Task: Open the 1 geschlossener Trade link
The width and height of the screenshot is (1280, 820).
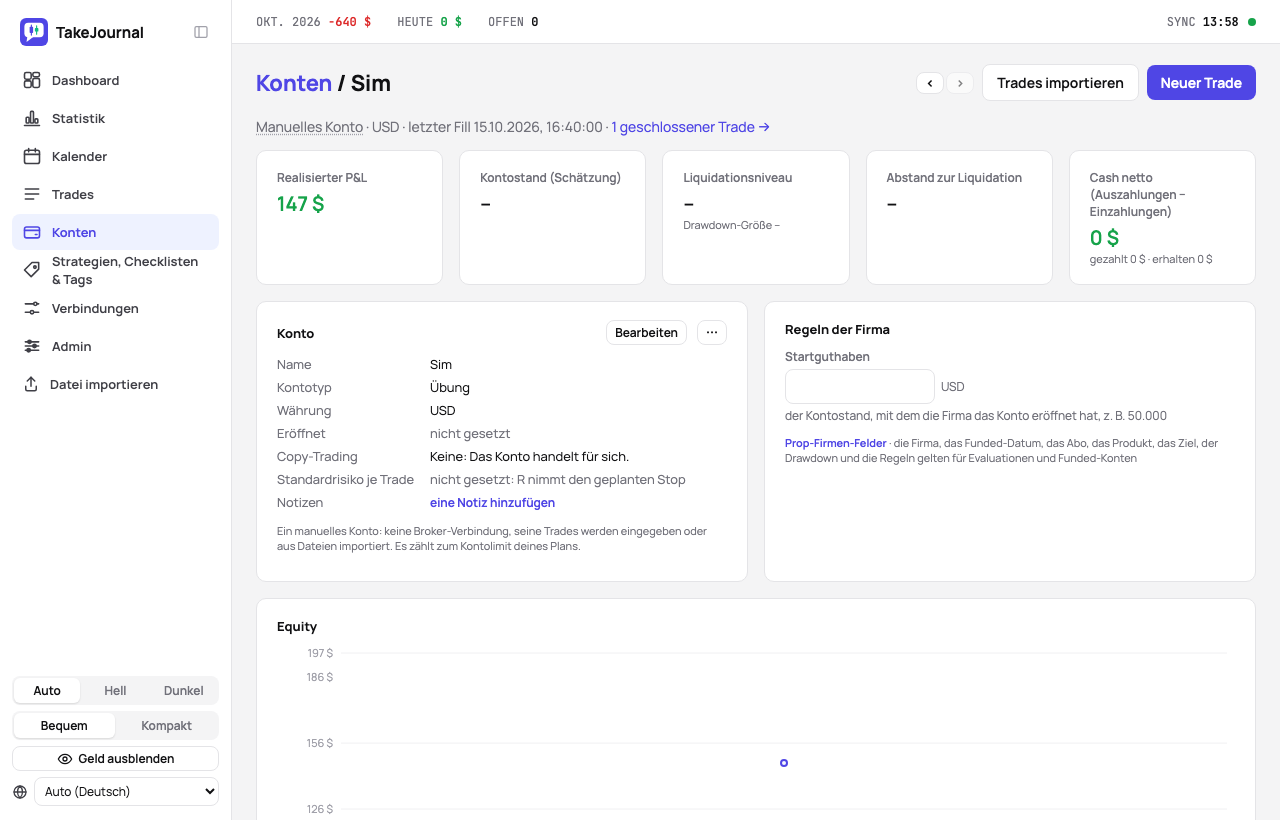Action: (x=691, y=127)
